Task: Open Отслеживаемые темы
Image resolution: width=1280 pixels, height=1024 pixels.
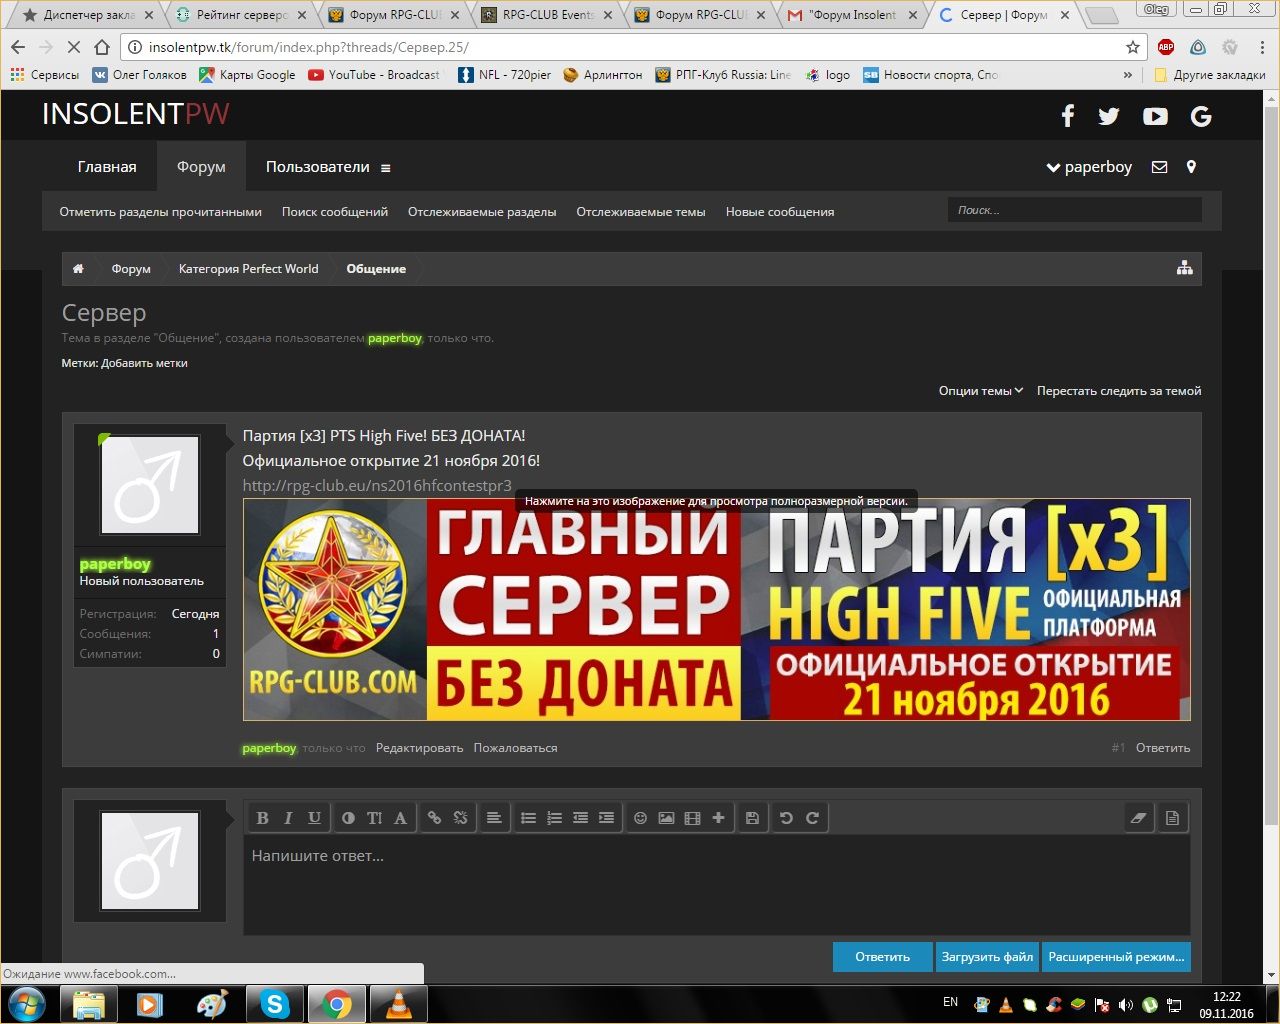Action: click(x=641, y=212)
